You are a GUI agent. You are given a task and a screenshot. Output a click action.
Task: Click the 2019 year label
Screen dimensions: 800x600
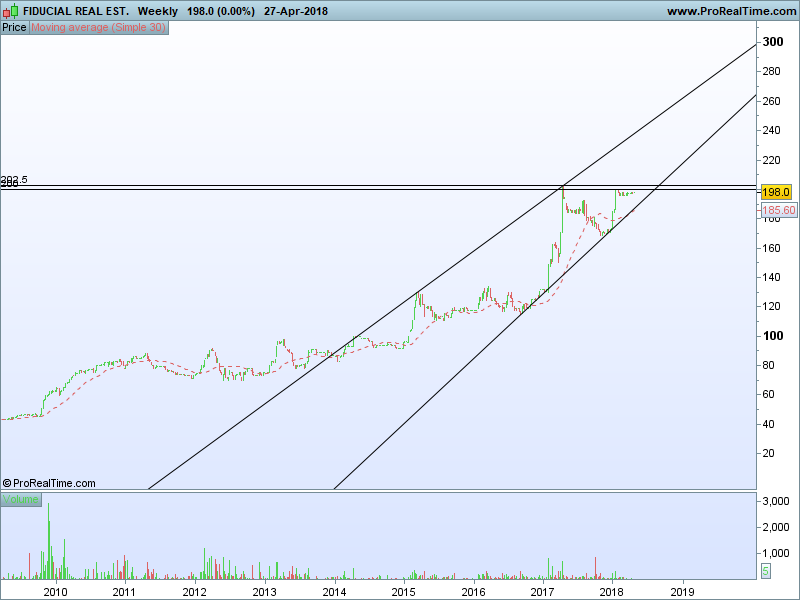tap(682, 592)
